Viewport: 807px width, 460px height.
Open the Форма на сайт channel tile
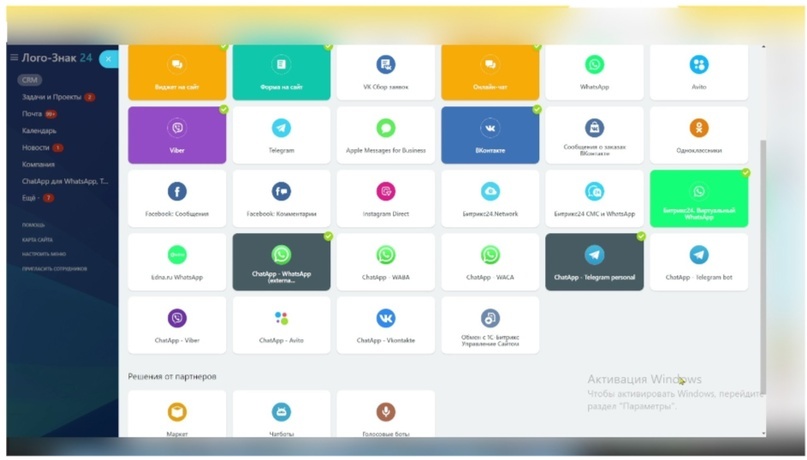[x=282, y=72]
